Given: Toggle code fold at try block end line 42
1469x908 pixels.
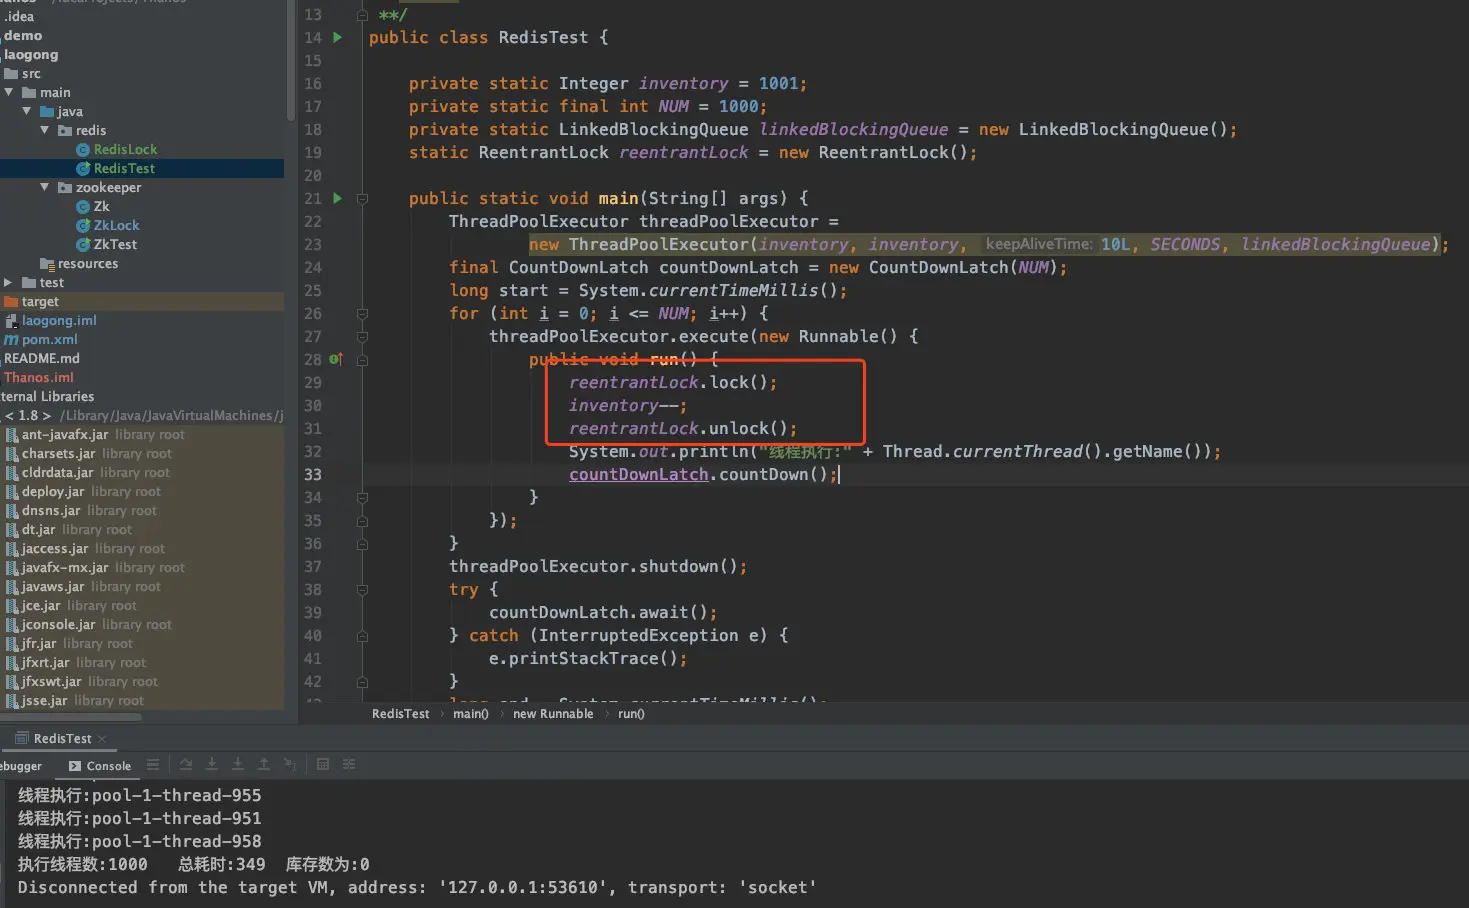Looking at the screenshot, I should click(363, 681).
